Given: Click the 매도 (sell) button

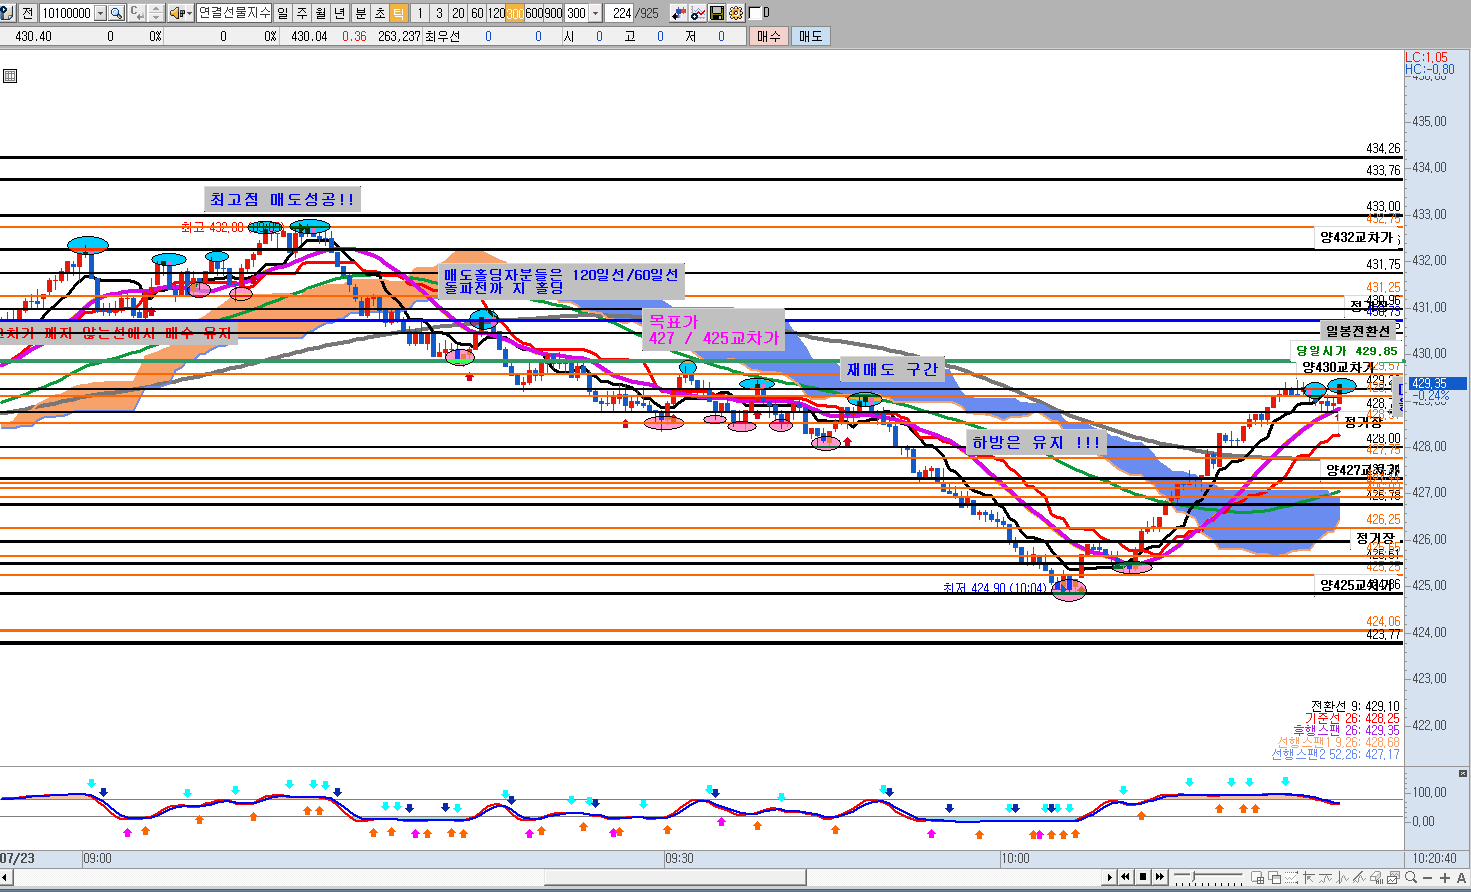Looking at the screenshot, I should coord(810,36).
